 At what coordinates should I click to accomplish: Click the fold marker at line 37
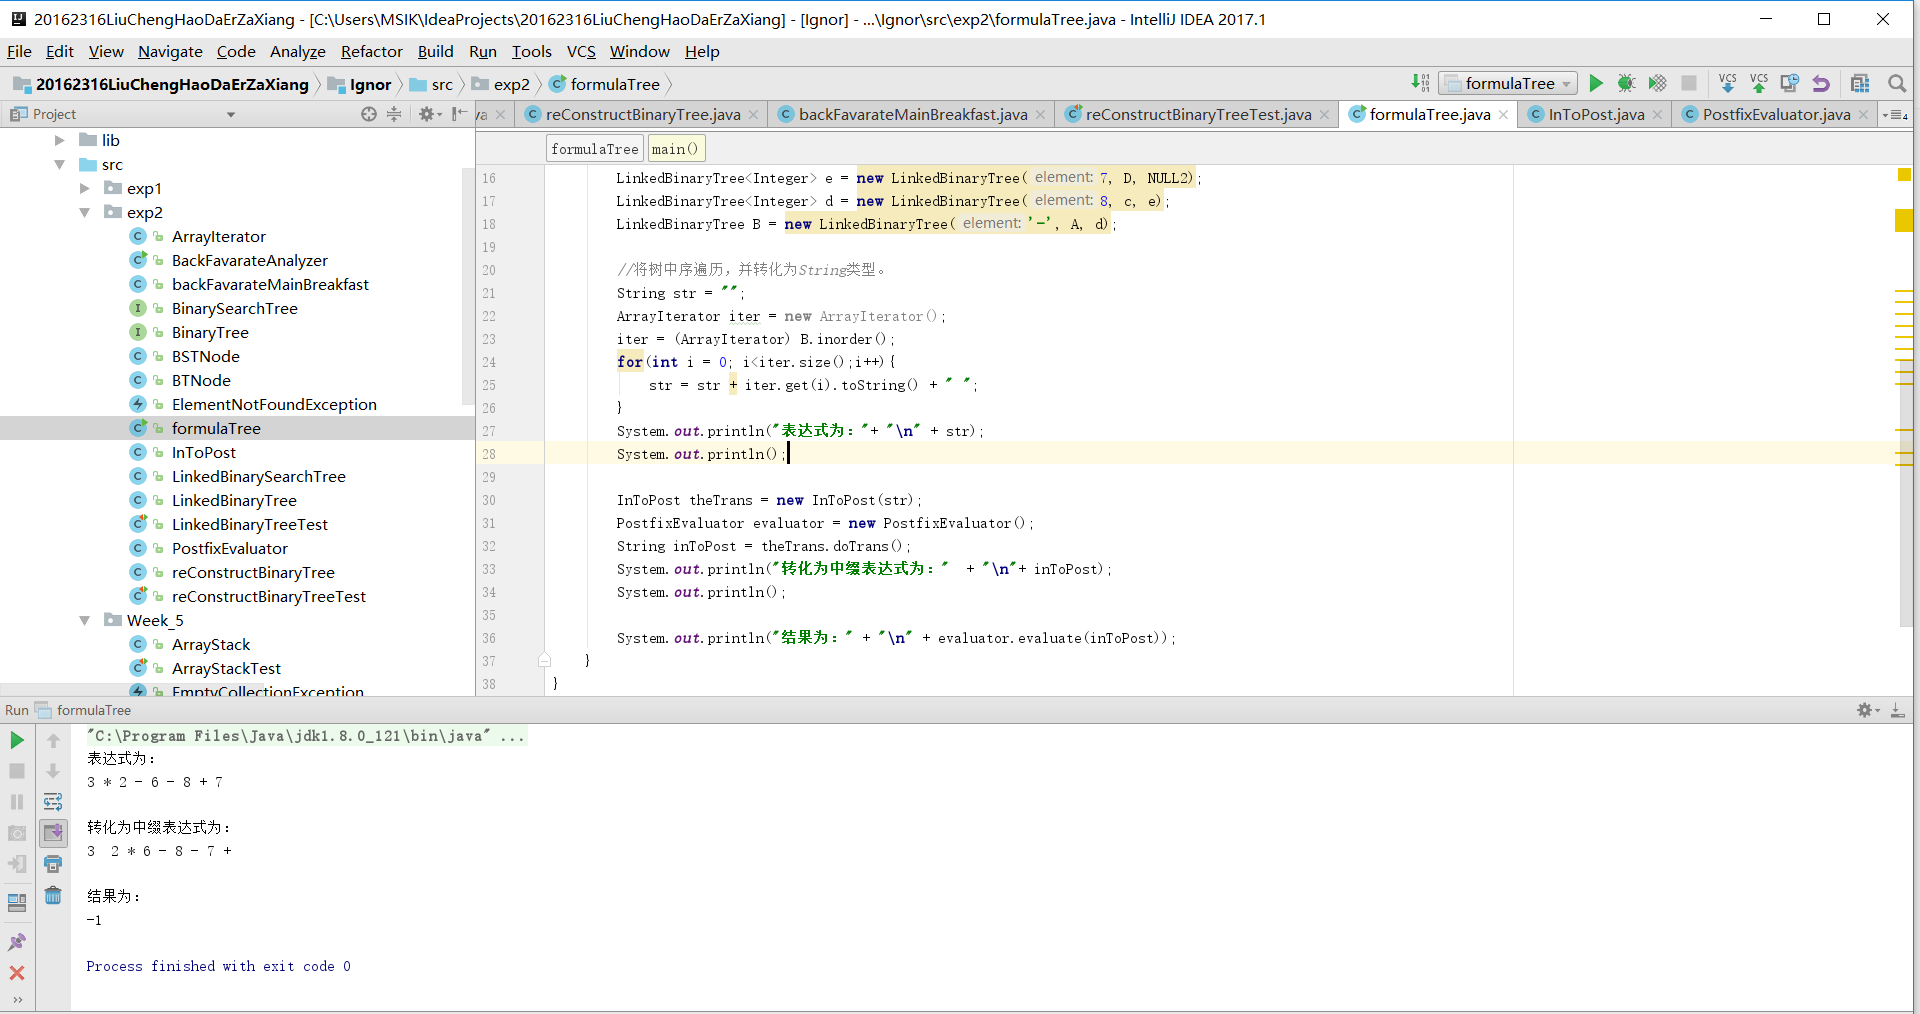544,660
